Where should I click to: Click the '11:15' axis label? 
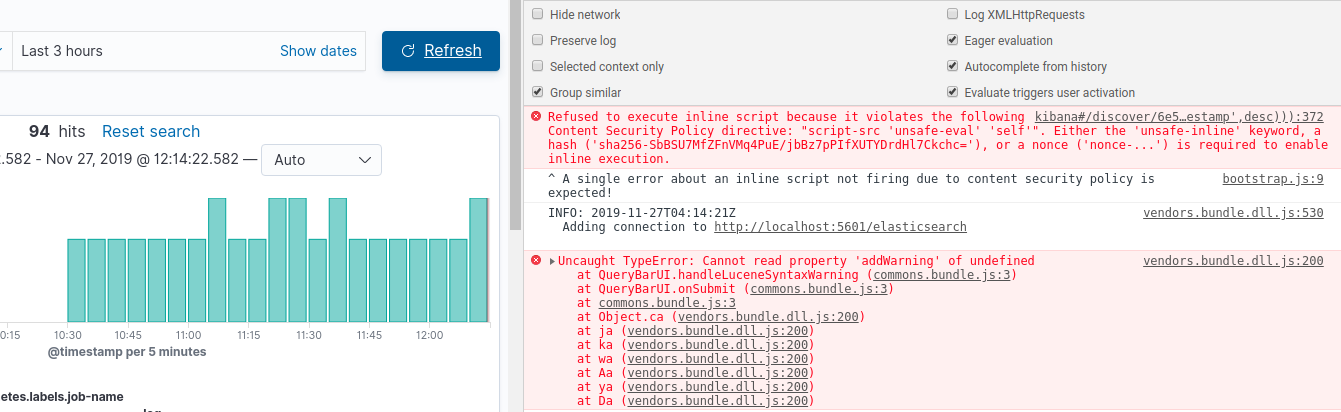[249, 335]
